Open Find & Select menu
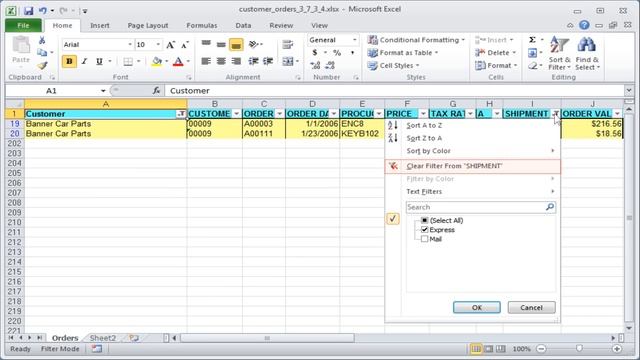Image resolution: width=640 pixels, height=360 pixels. pos(587,54)
